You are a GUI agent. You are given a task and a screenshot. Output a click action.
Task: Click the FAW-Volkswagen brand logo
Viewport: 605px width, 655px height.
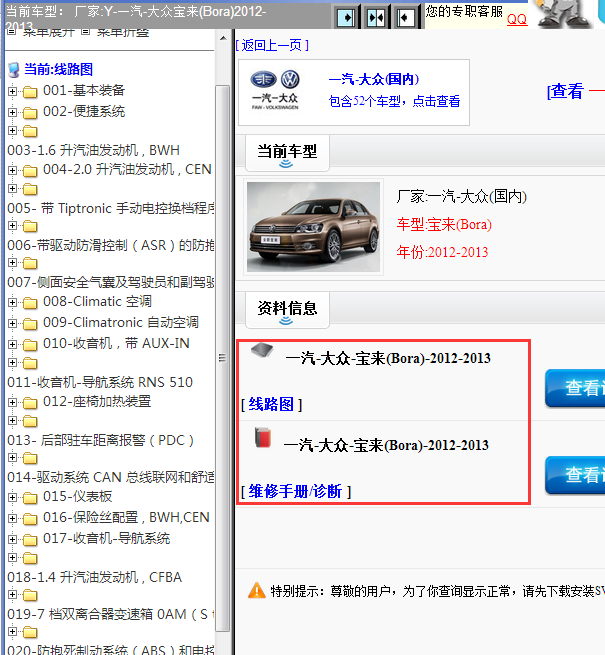[275, 90]
